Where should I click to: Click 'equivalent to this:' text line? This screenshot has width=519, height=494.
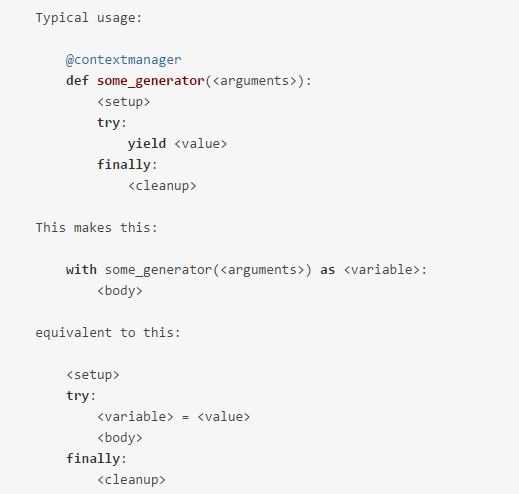point(108,333)
